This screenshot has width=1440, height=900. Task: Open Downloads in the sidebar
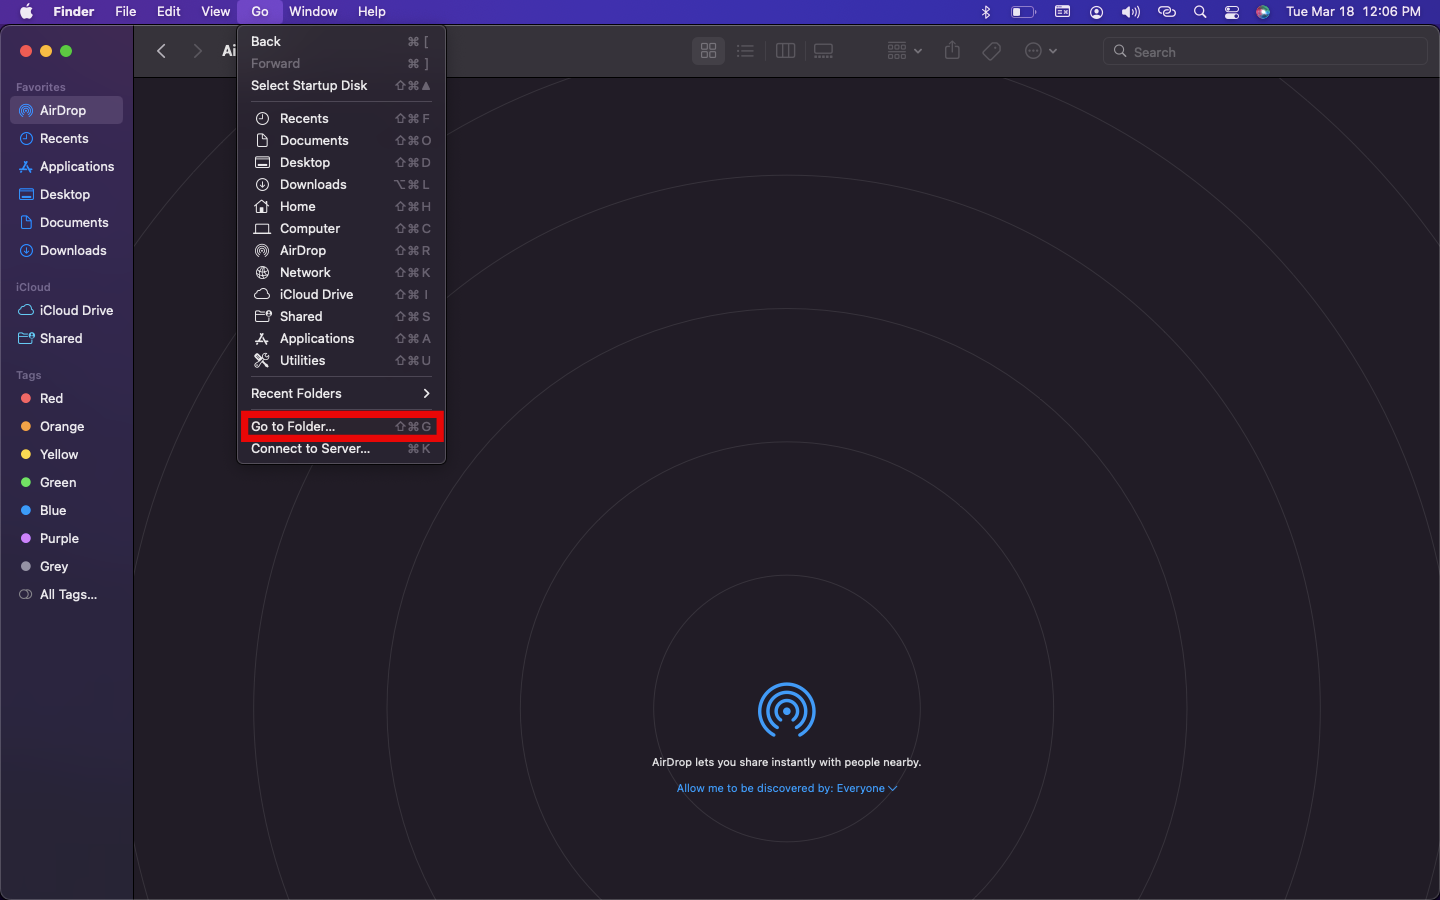(66, 250)
